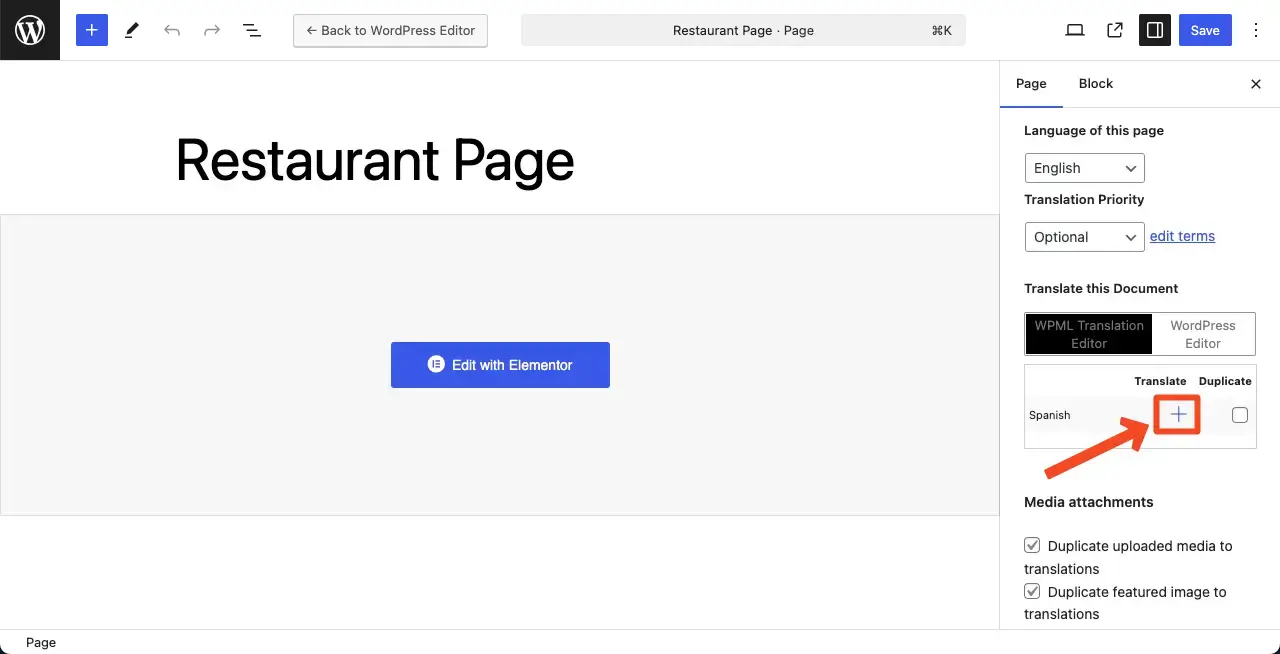Image resolution: width=1280 pixels, height=654 pixels.
Task: Uncheck Duplicate featured image to translations
Action: coord(1032,592)
